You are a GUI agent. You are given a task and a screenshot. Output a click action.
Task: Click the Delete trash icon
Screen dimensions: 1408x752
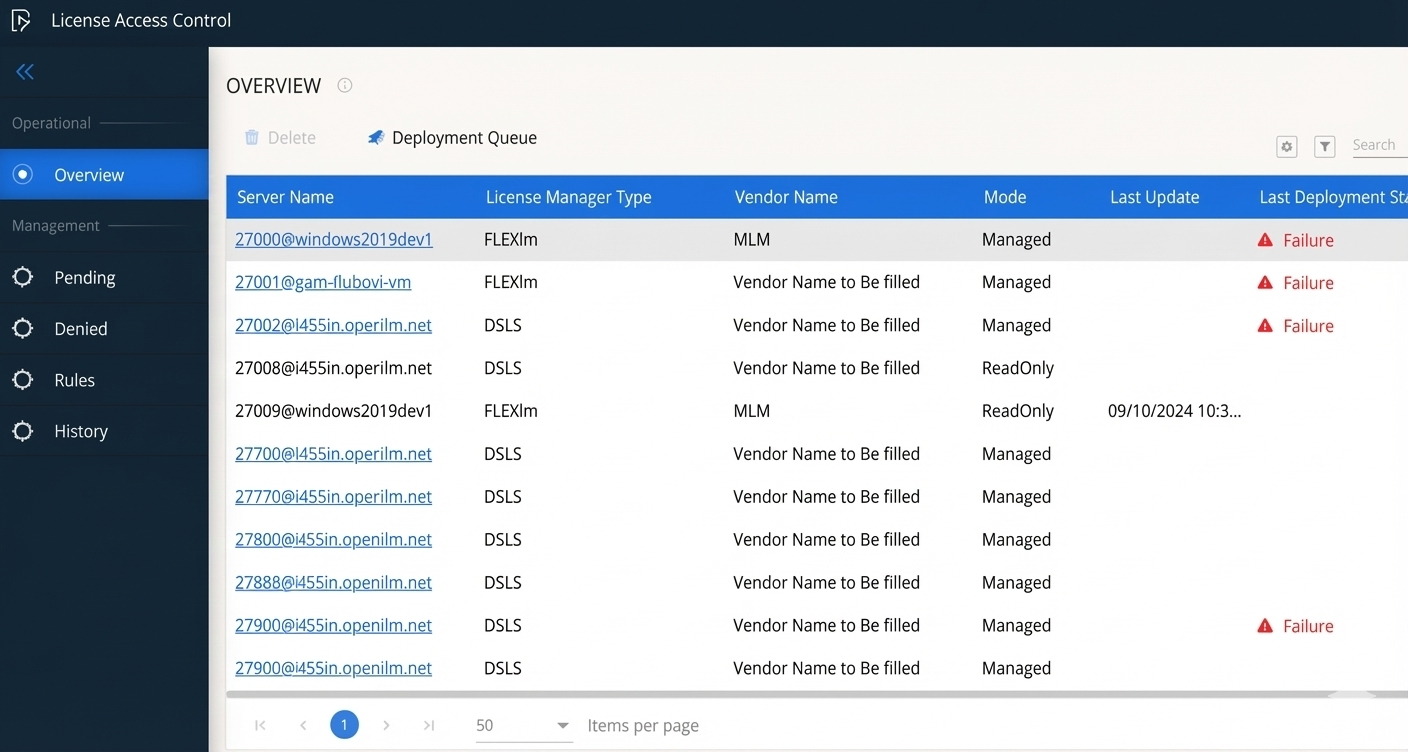(252, 138)
